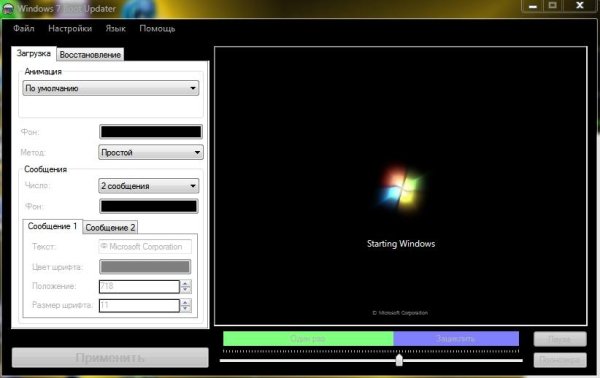Click the Пауза button

(x=560, y=339)
